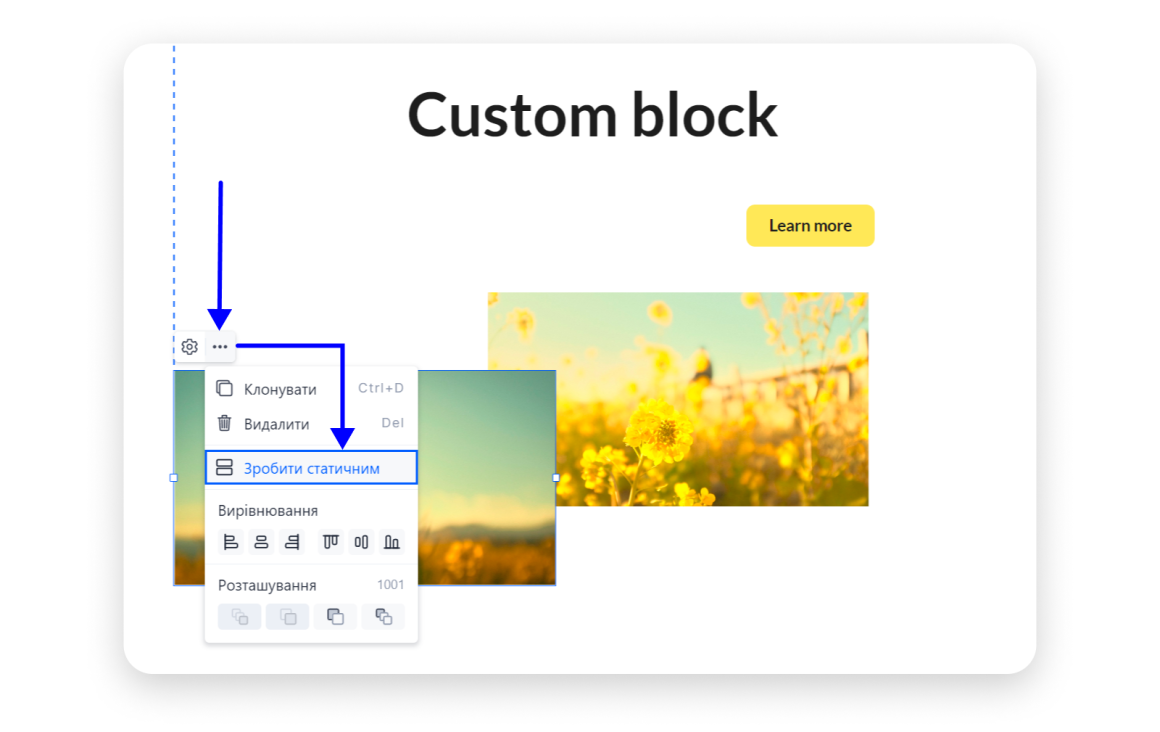Click the three-dots more options button

pos(220,347)
